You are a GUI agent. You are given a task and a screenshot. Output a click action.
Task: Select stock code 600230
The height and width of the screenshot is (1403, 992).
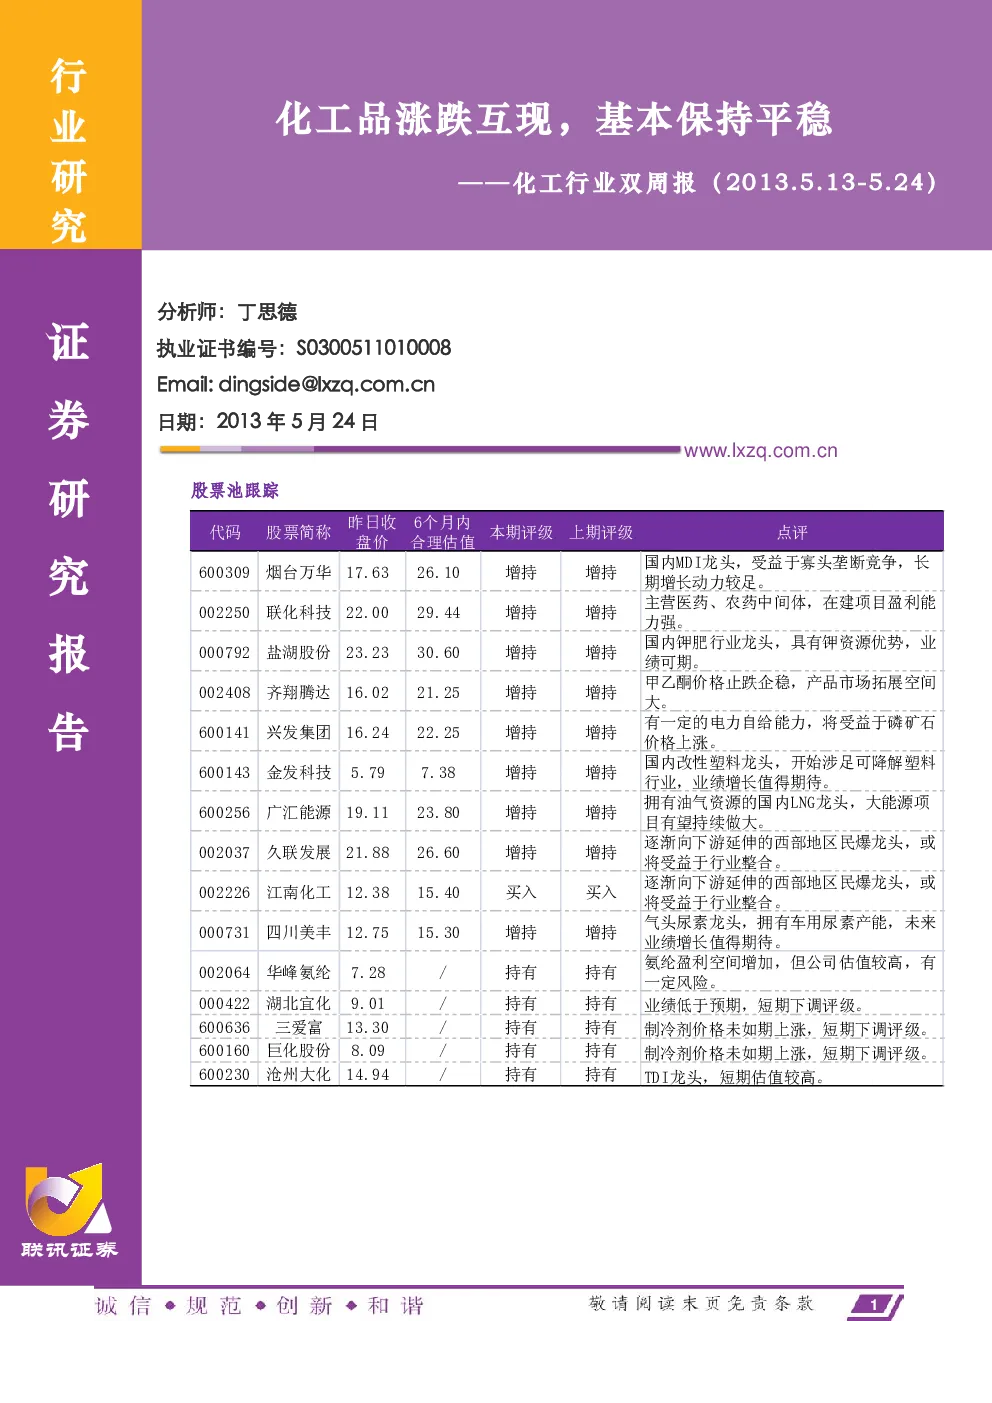224,1075
